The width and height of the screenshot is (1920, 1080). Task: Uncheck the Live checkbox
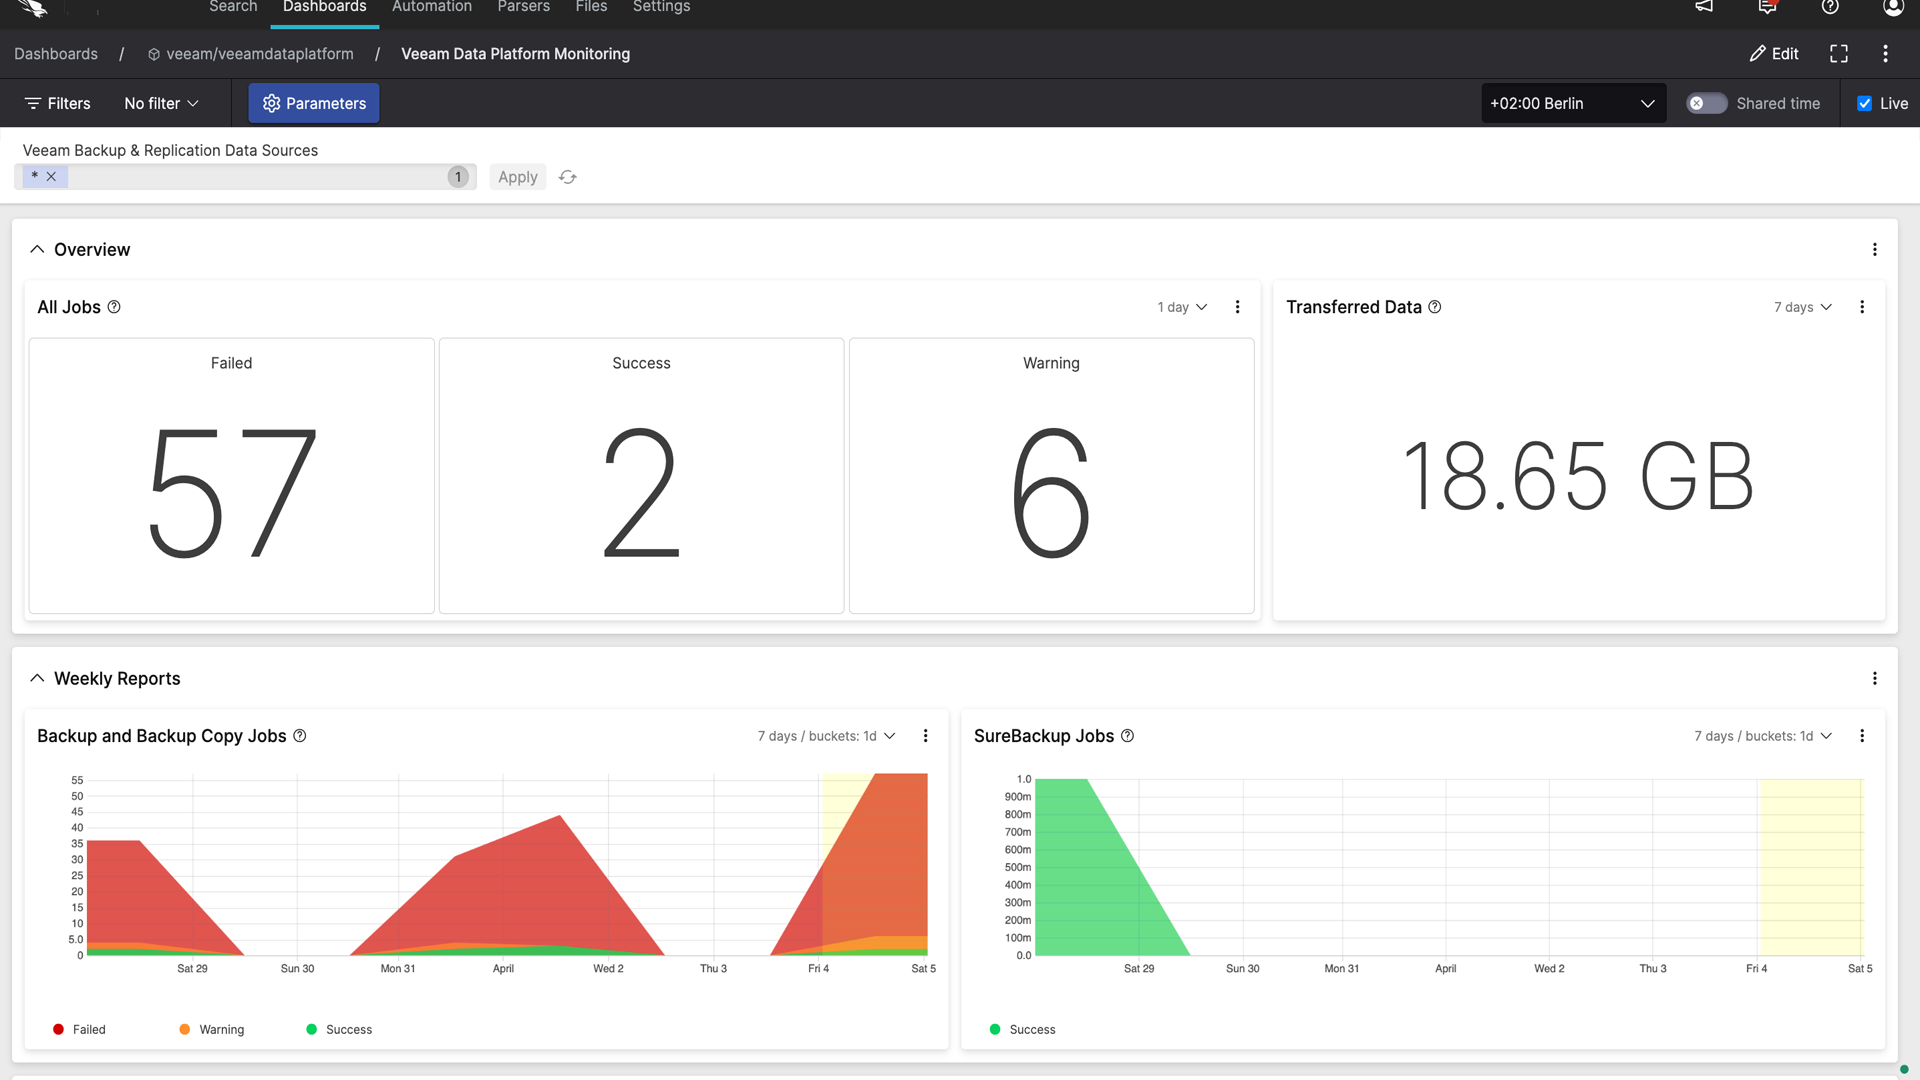pos(1864,104)
